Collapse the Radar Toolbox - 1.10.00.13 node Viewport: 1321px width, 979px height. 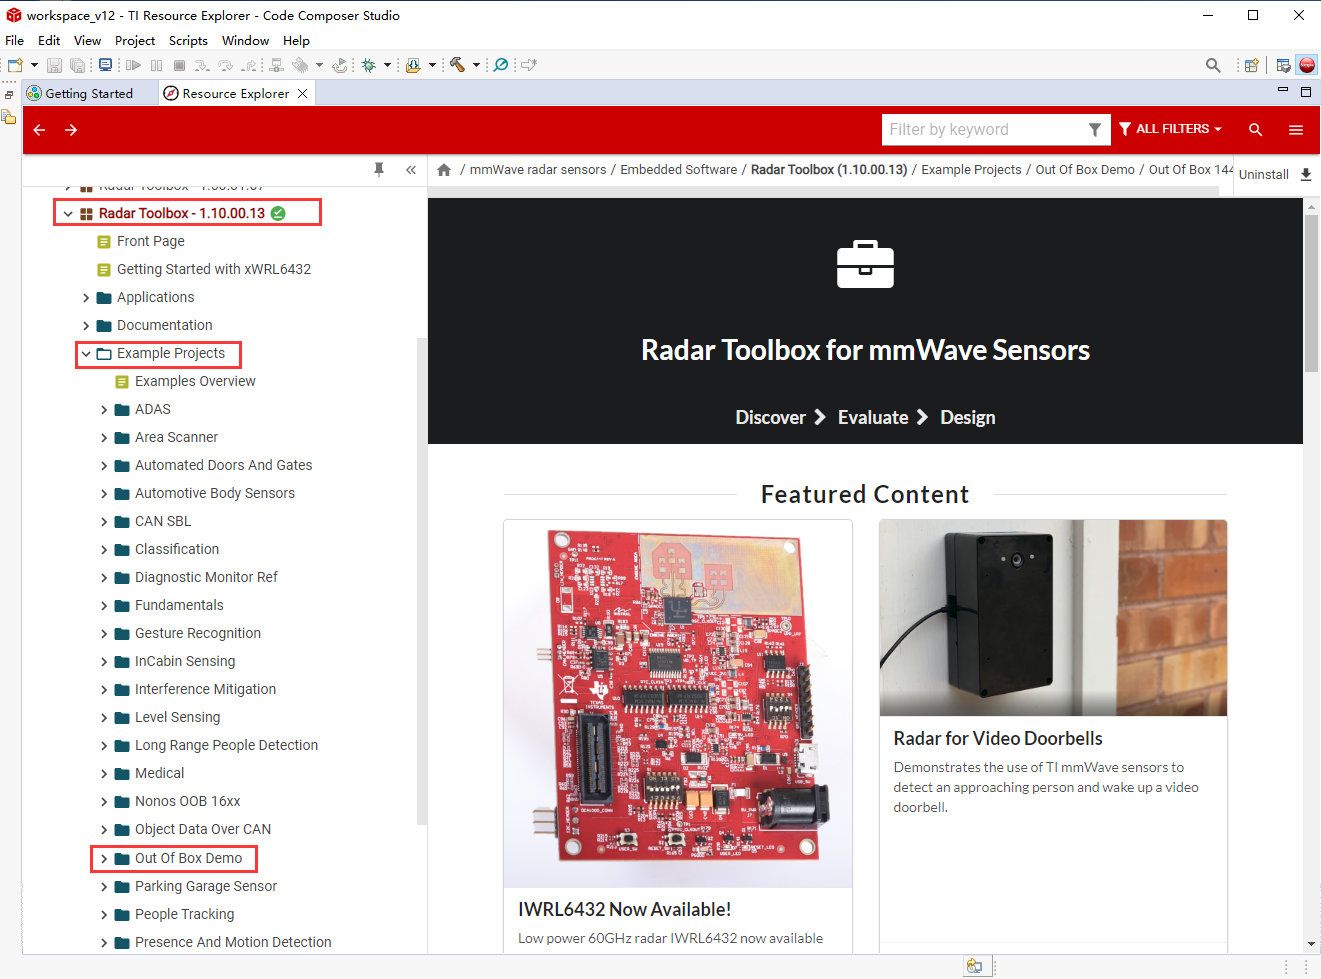click(x=68, y=214)
